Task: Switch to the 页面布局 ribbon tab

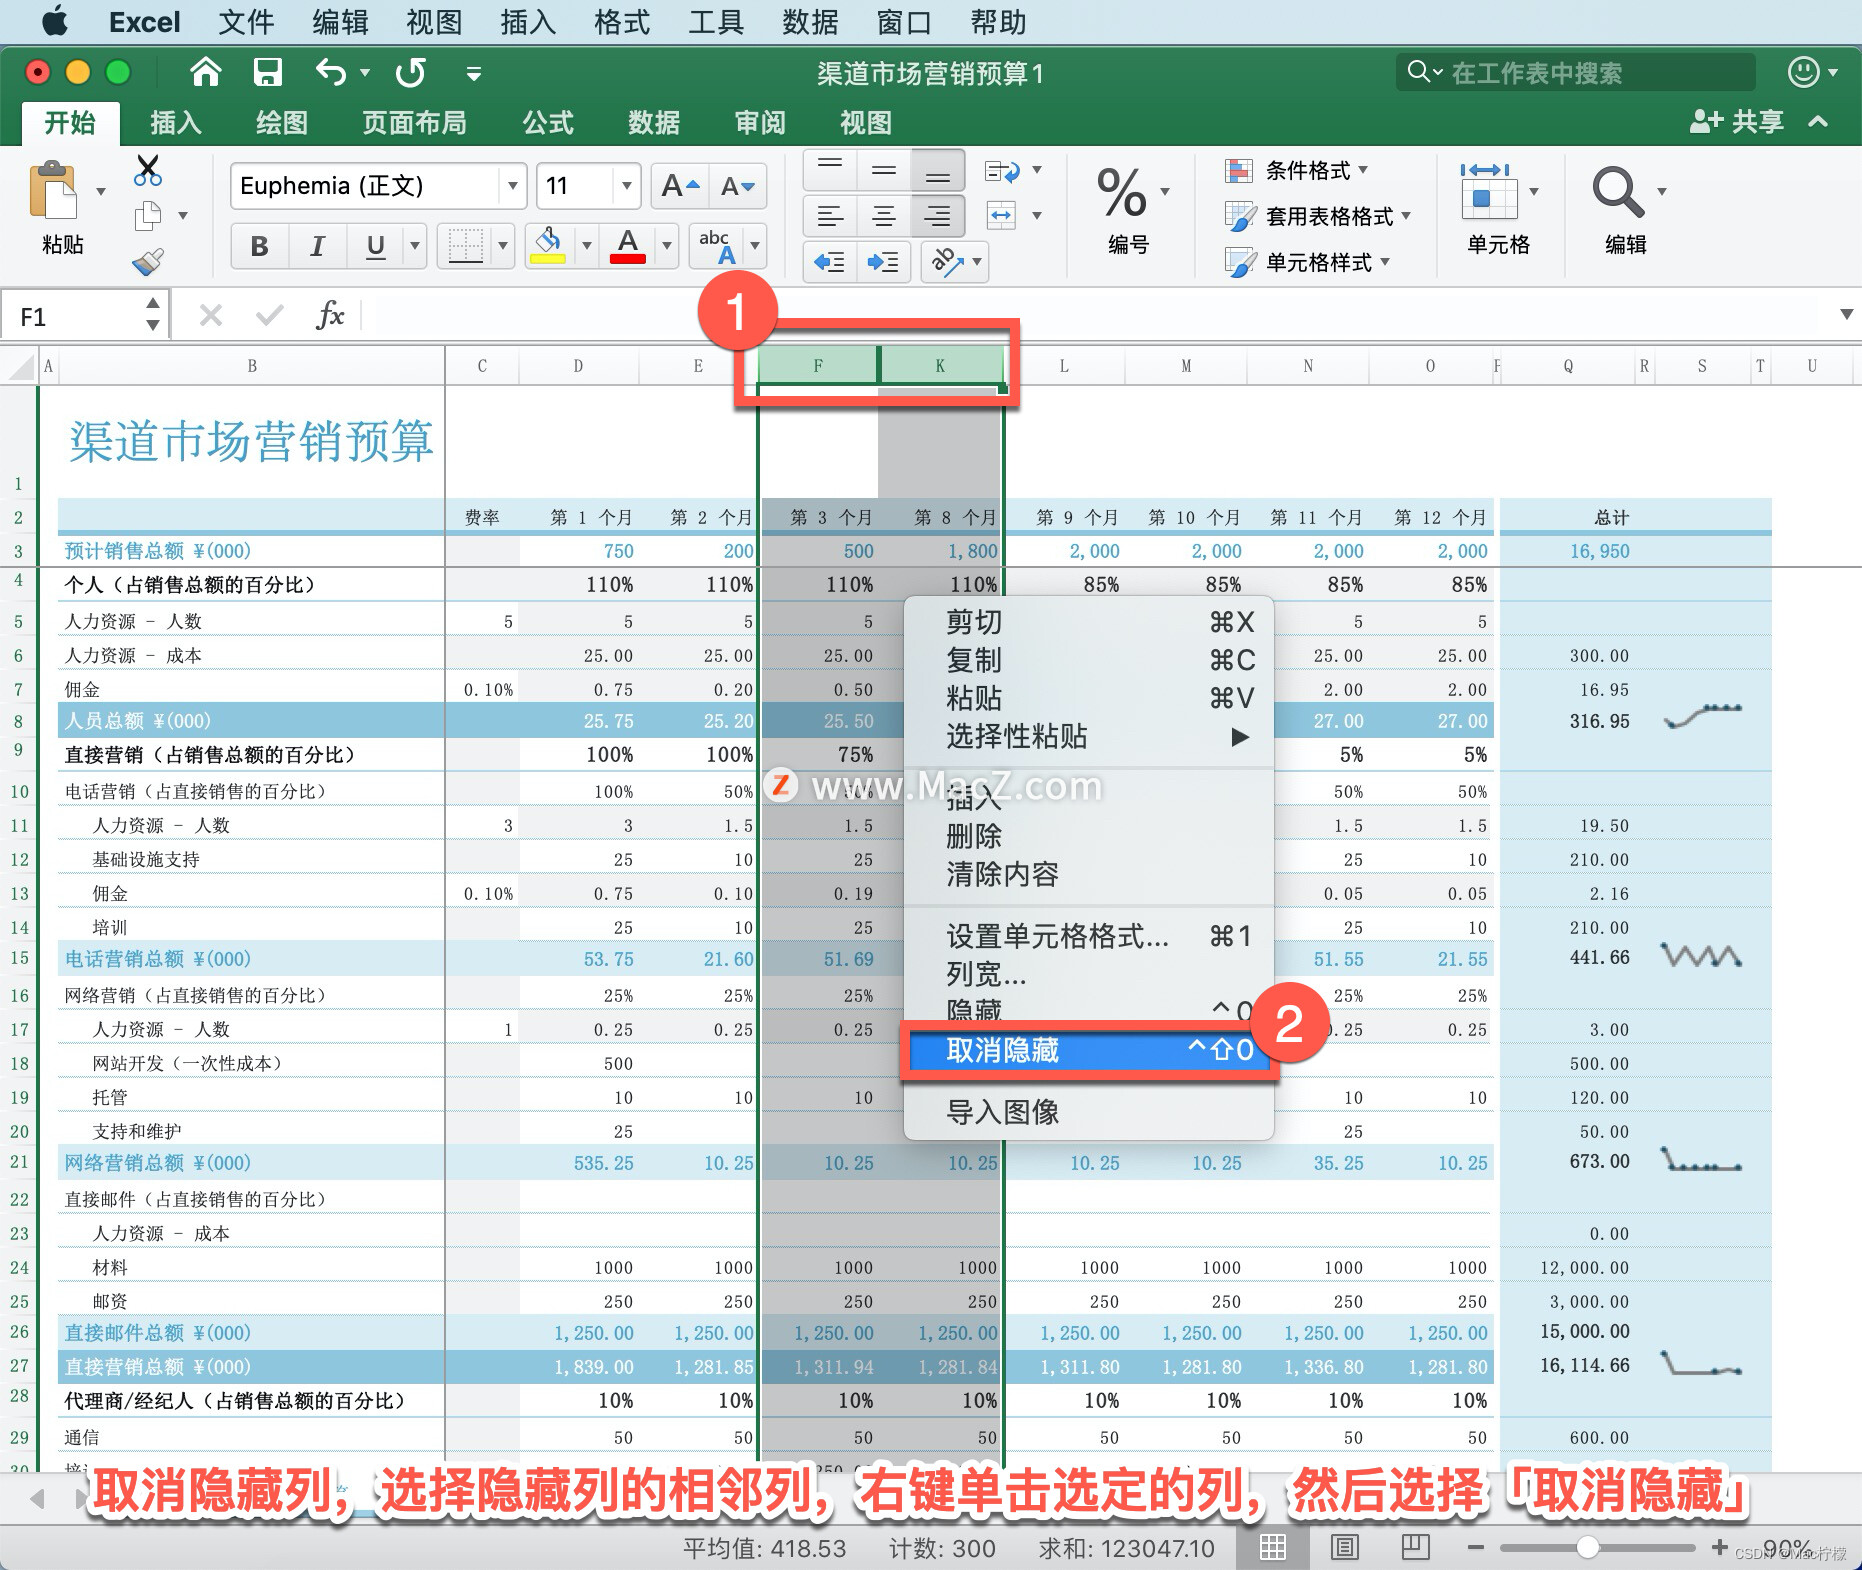Action: [414, 123]
